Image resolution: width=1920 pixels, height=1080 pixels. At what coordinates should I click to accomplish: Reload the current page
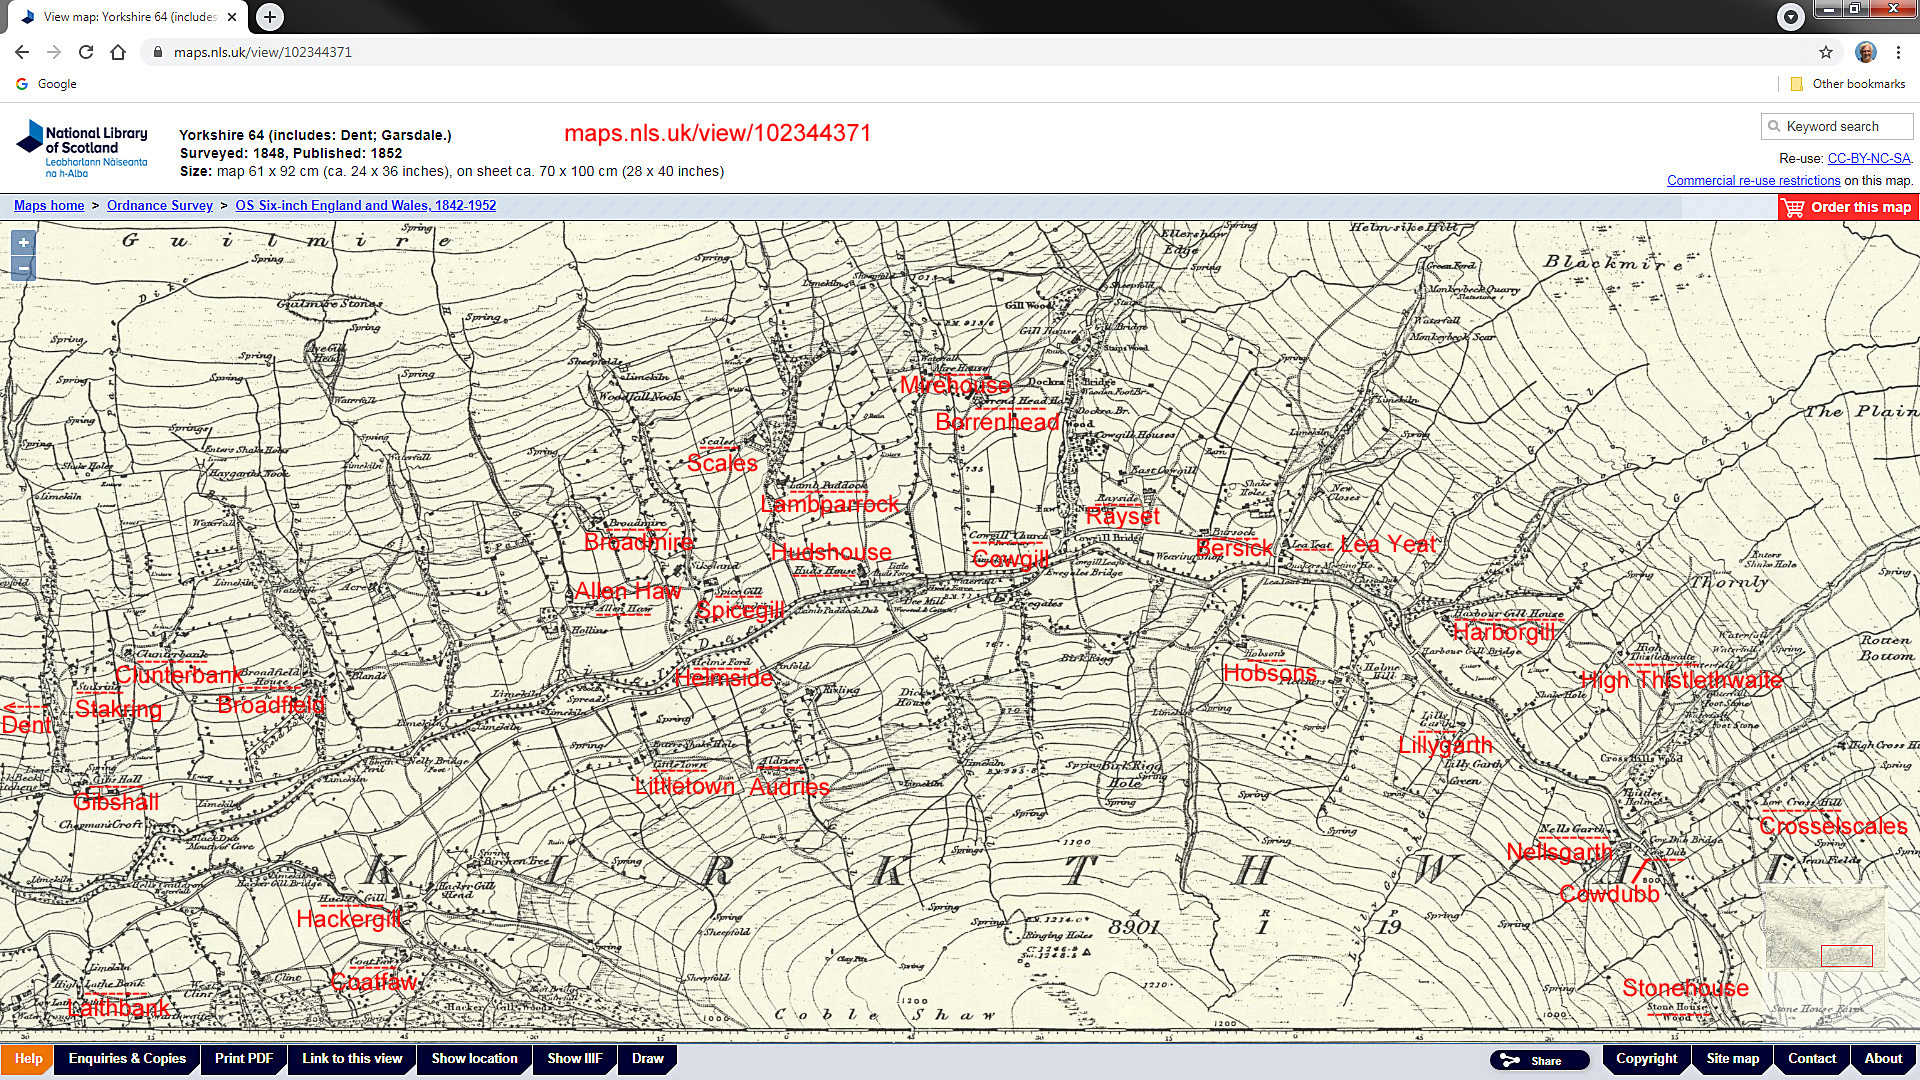[x=86, y=52]
